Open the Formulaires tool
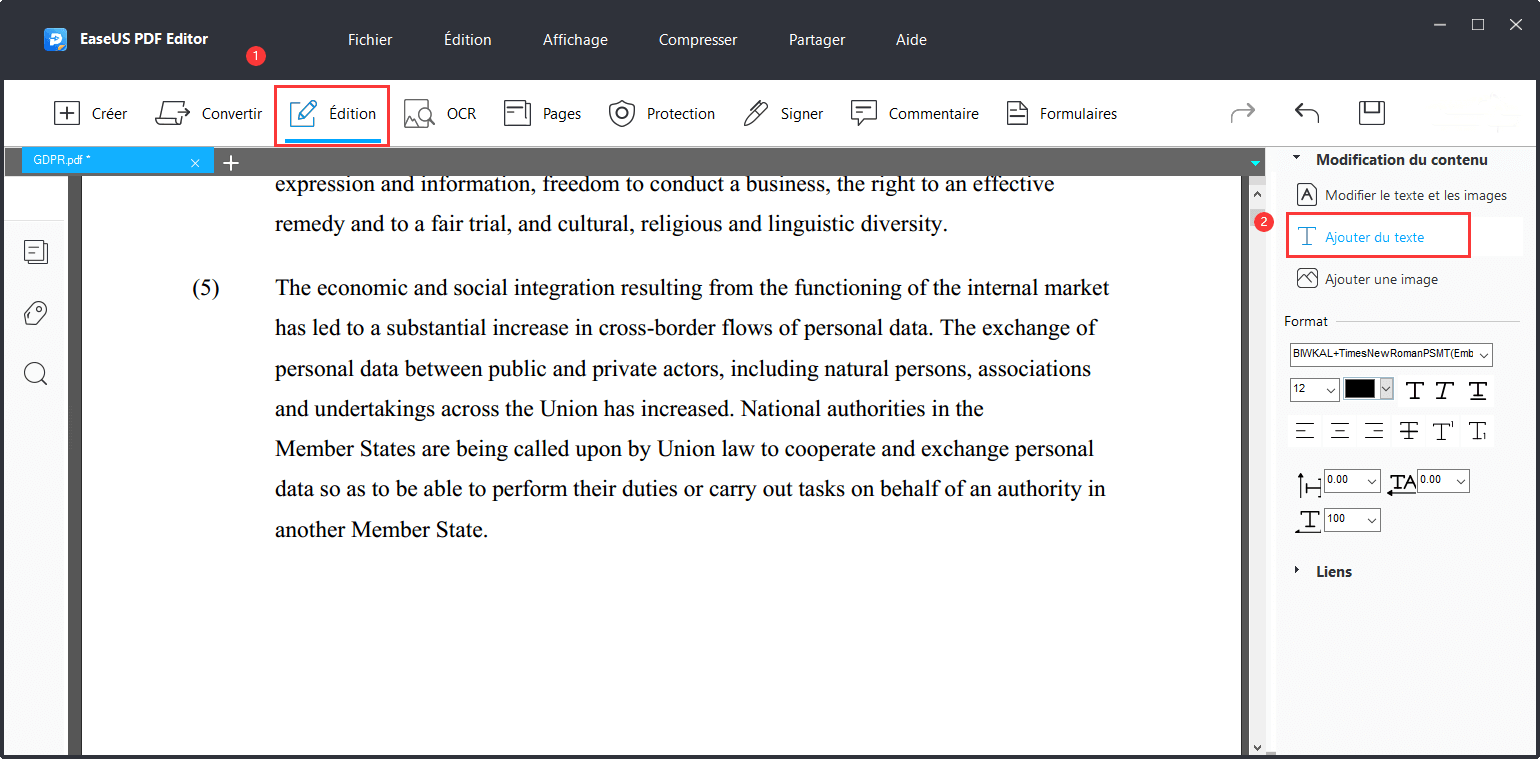Viewport: 1540px width, 759px height. [1061, 114]
